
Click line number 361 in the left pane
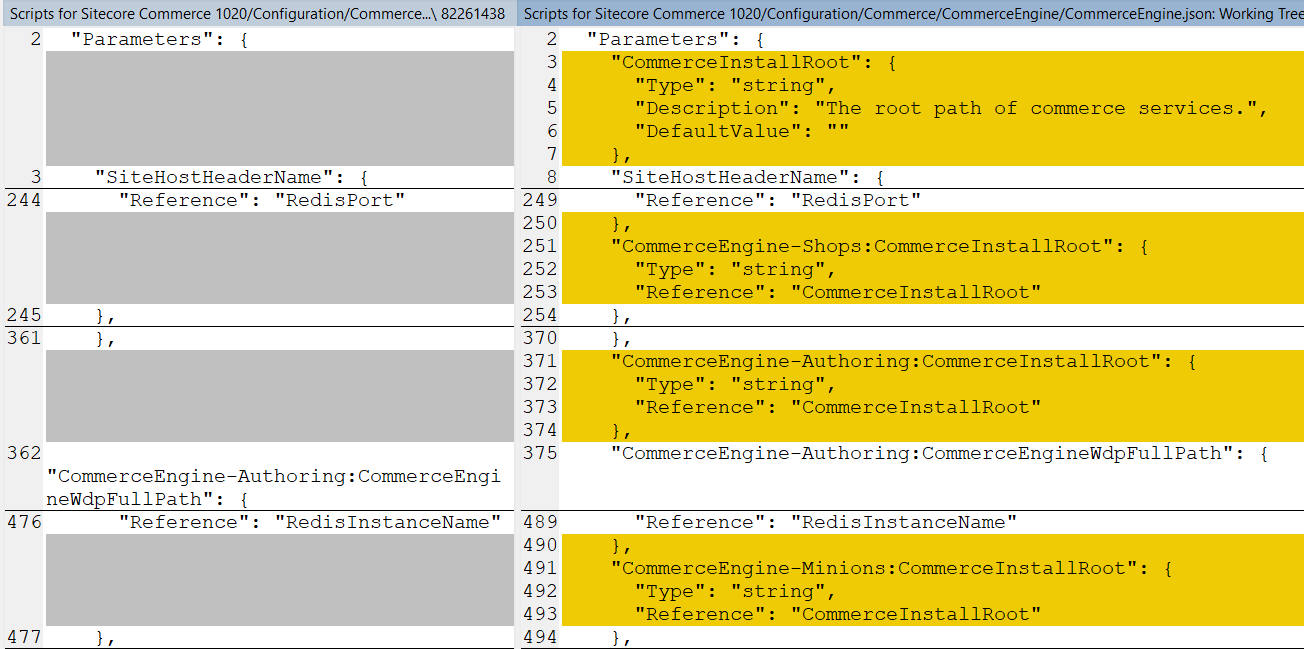click(x=25, y=338)
